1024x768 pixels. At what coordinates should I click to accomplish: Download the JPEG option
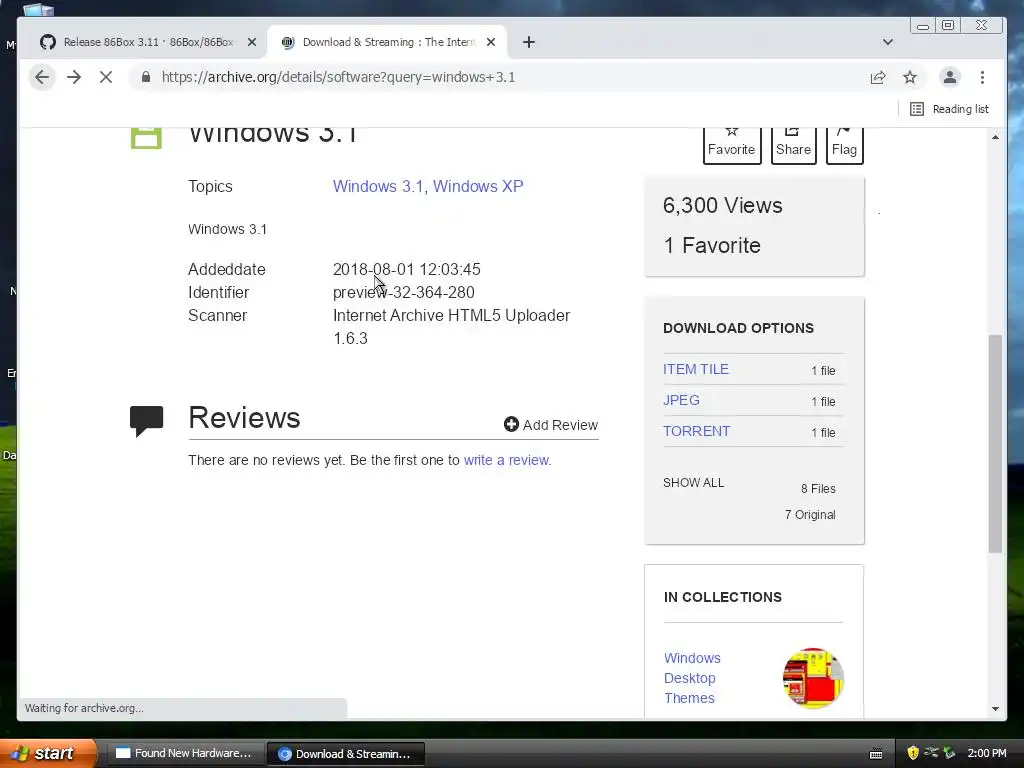tap(681, 400)
